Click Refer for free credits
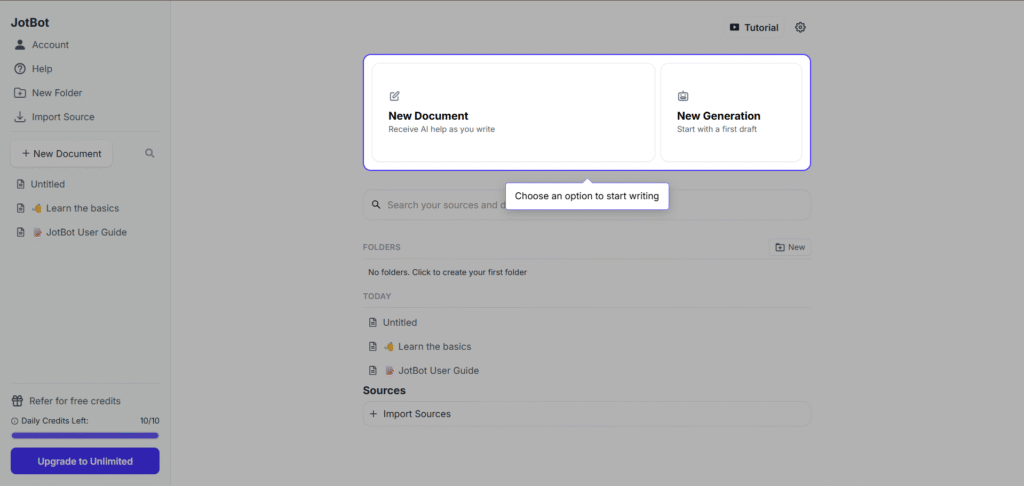Viewport: 1024px width, 486px height. (74, 401)
